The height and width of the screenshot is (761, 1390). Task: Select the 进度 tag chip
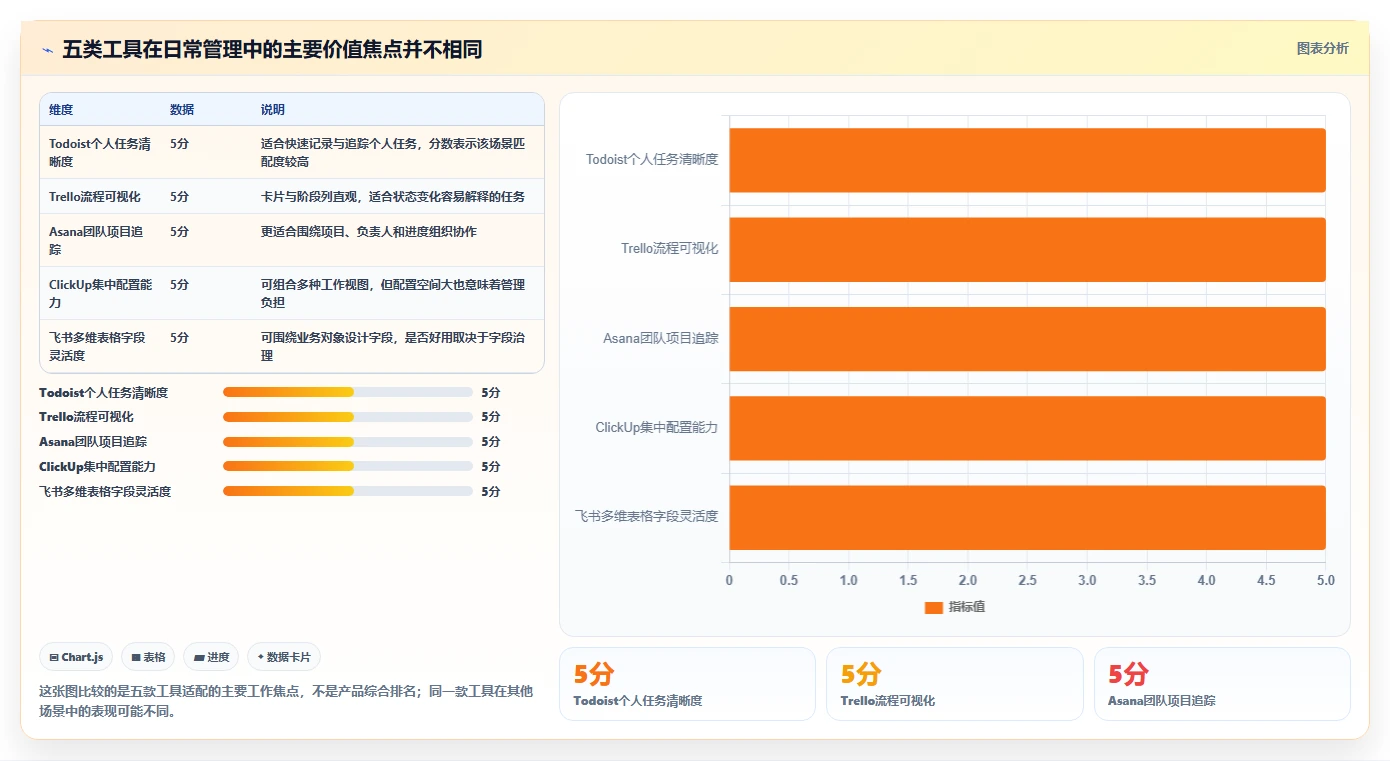pos(211,657)
